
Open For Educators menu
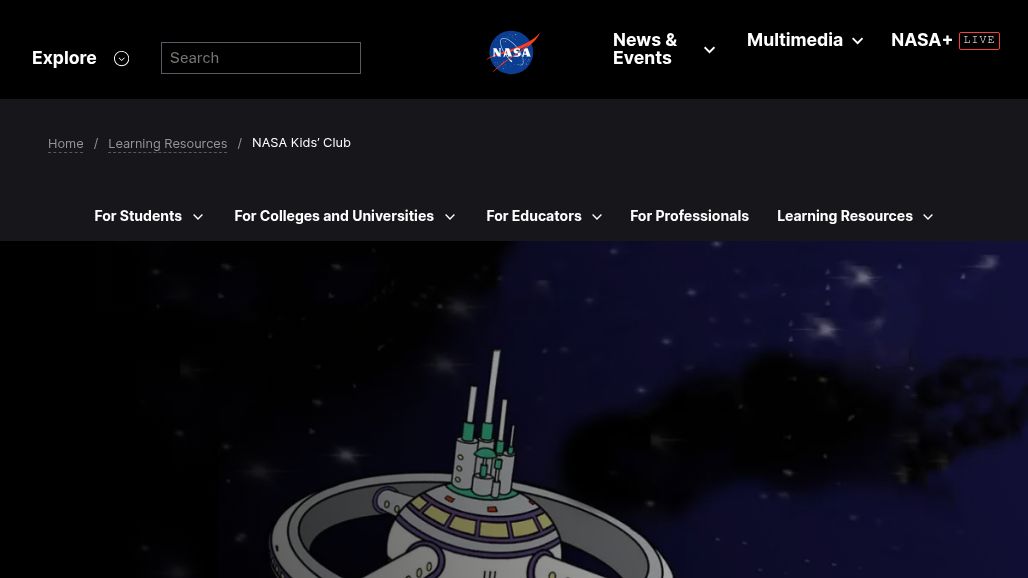[x=534, y=216]
